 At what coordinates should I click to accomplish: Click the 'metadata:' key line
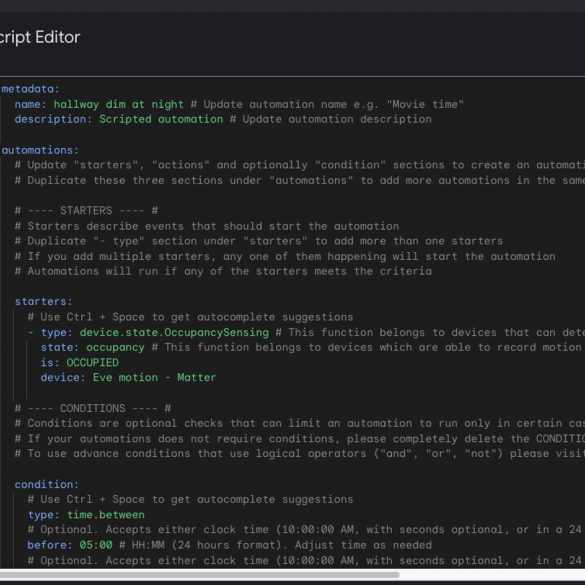[x=30, y=89]
